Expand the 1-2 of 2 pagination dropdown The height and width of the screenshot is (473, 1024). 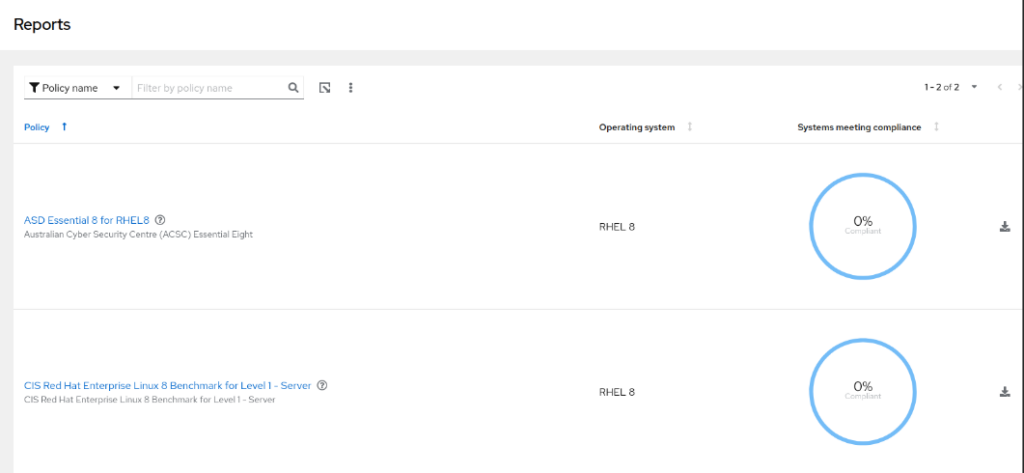coord(974,88)
